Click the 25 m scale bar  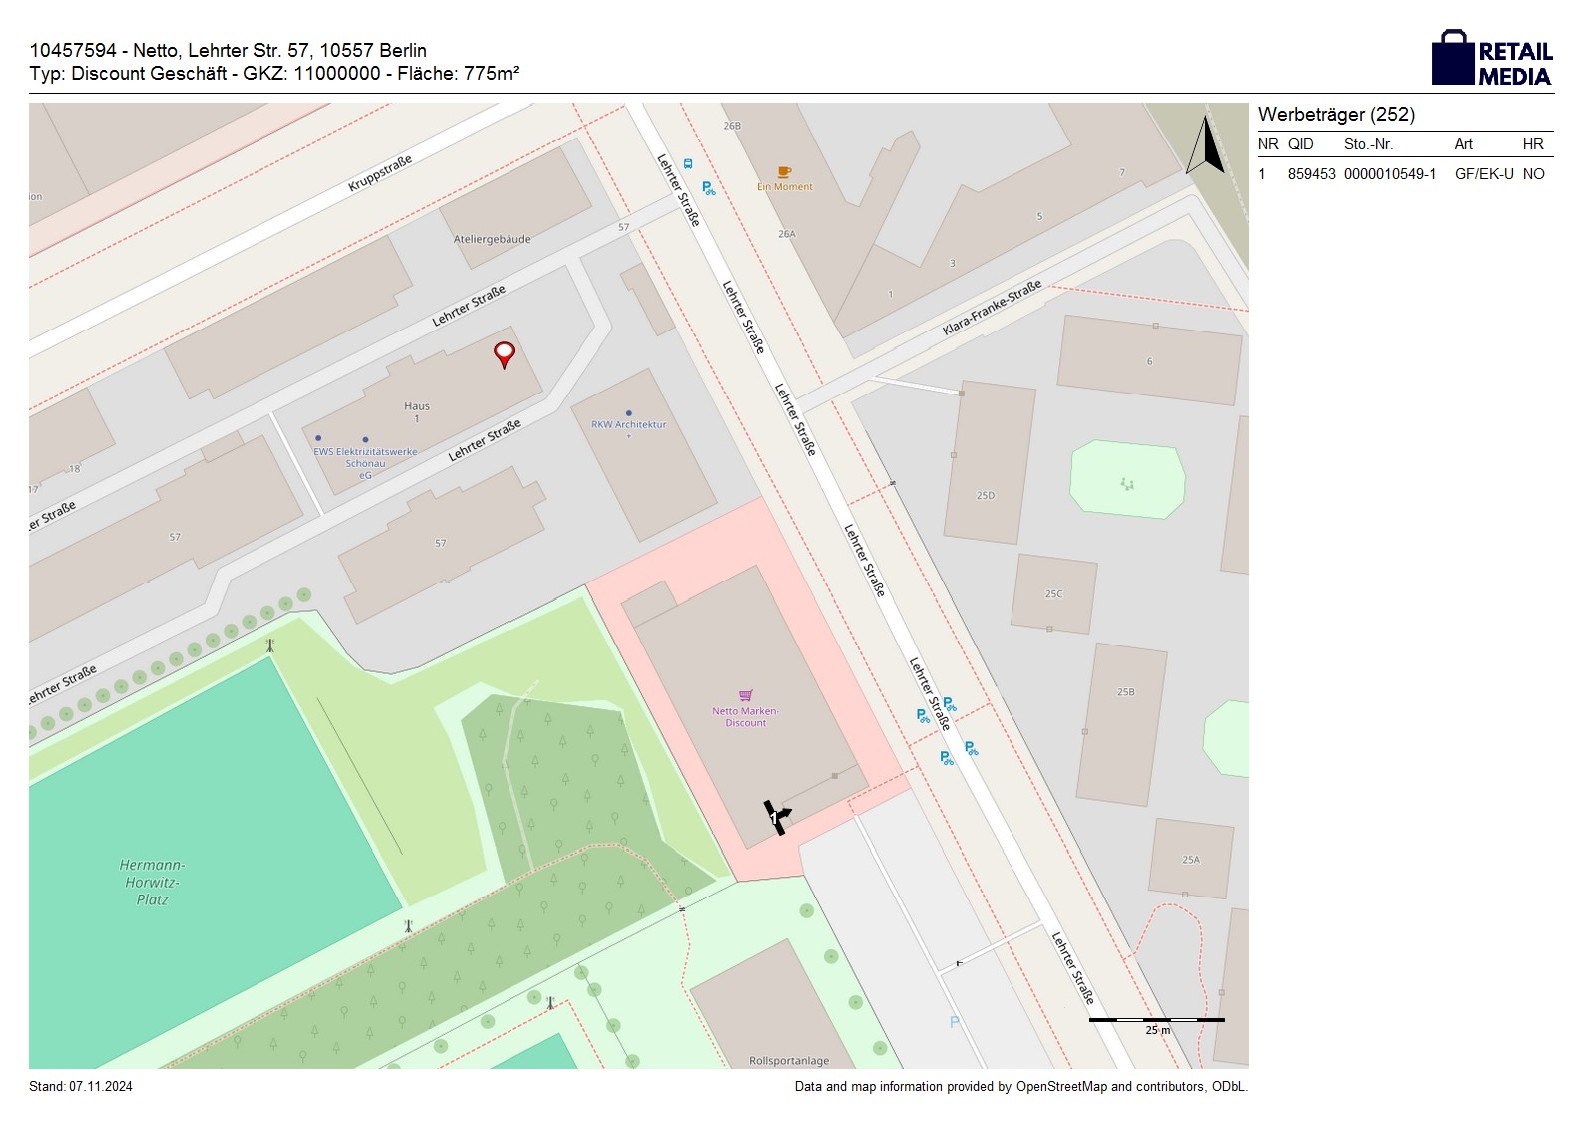pyautogui.click(x=1156, y=1021)
